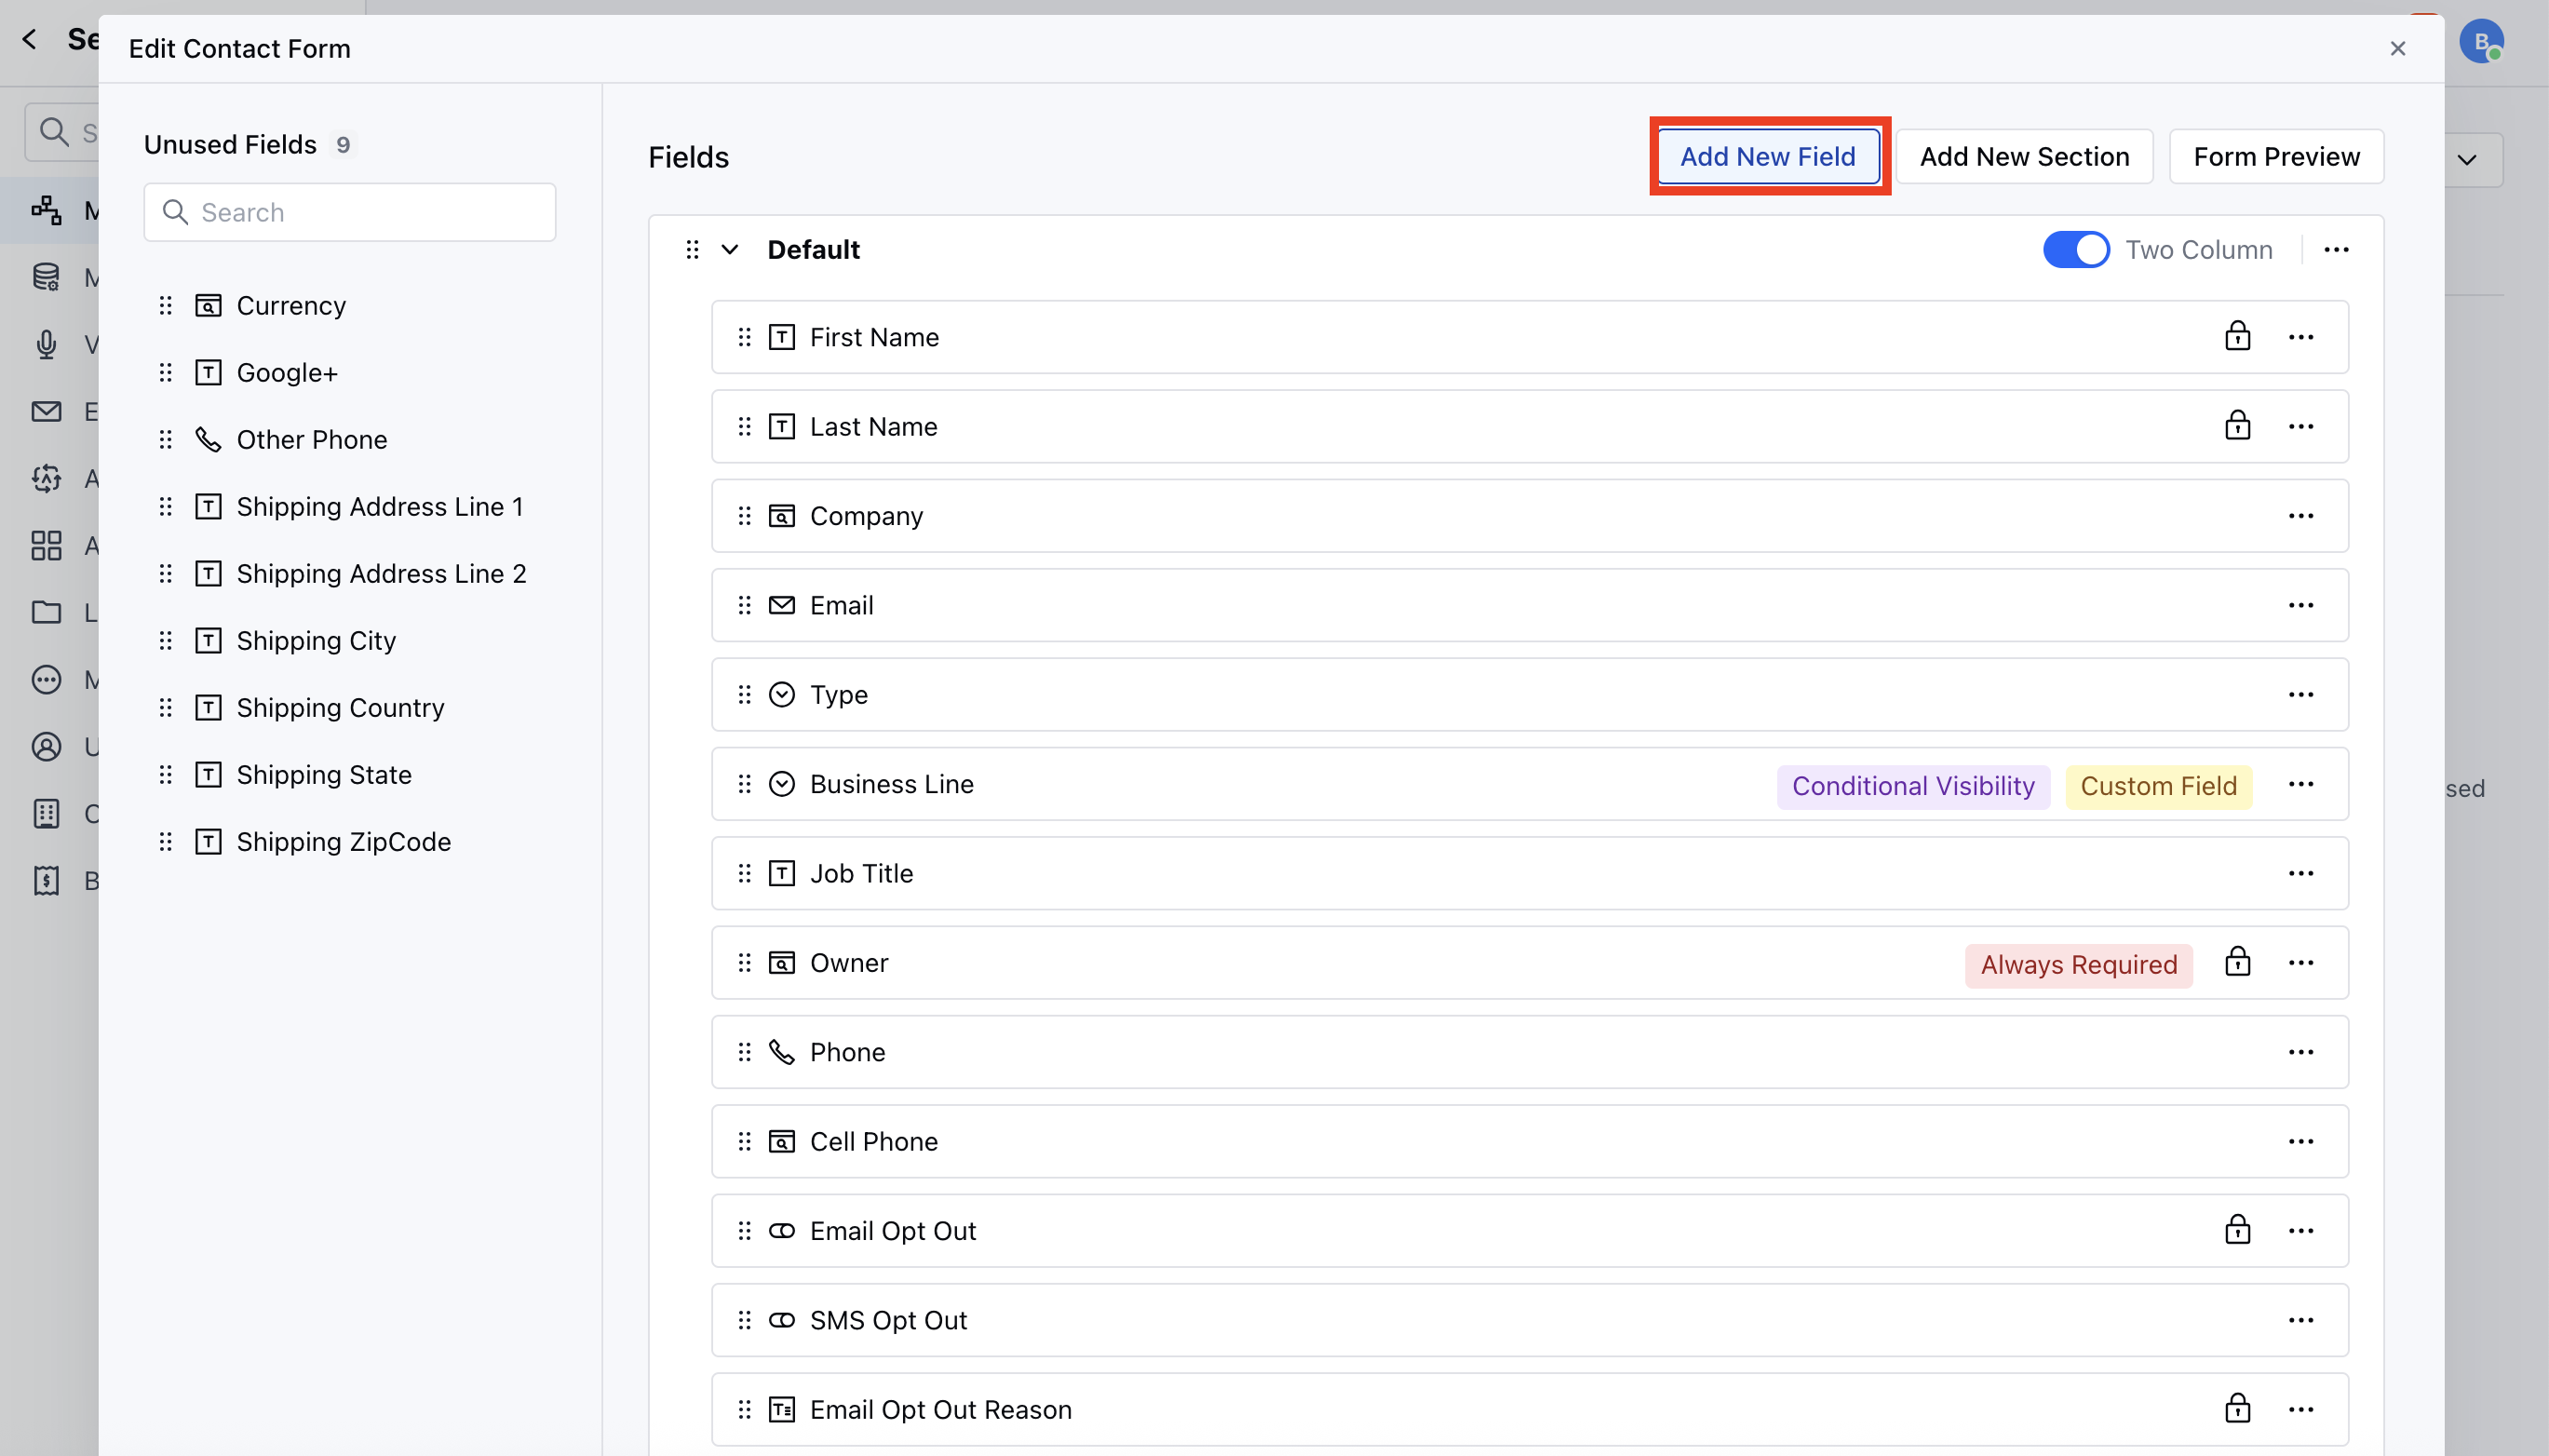Viewport: 2549px width, 1456px height.
Task: Select the user profile icon in the sidebar
Action: click(47, 746)
